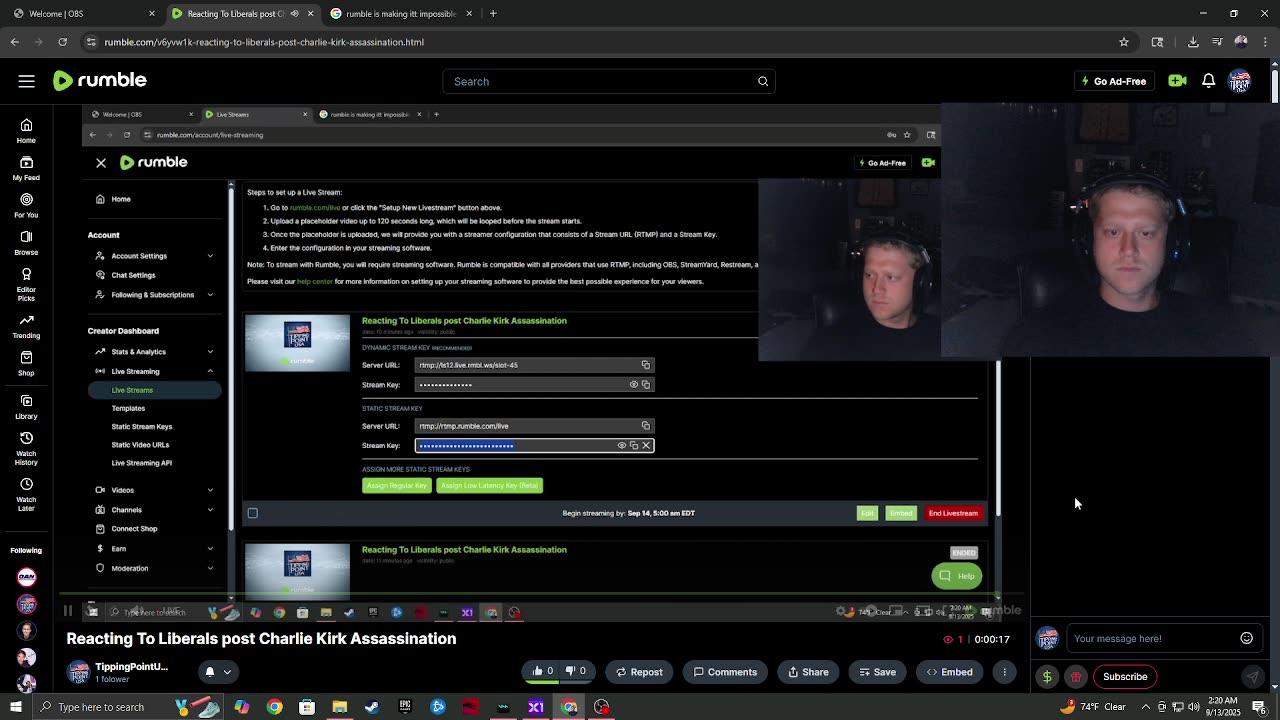Select Live Streaming API in the streamed video
Screen dimensions: 1280x720
(x=142, y=463)
